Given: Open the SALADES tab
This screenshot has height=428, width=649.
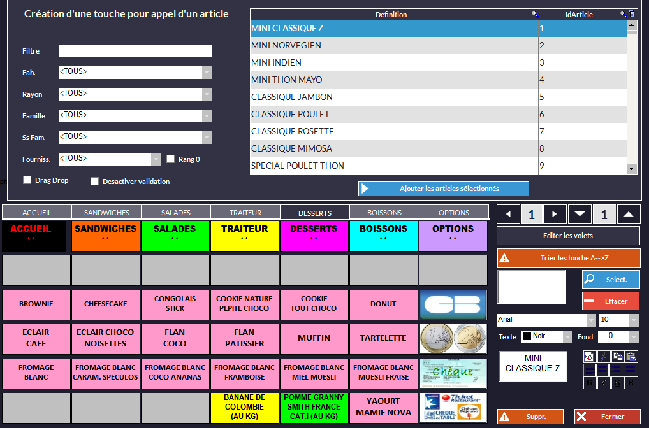Looking at the screenshot, I should click(175, 212).
